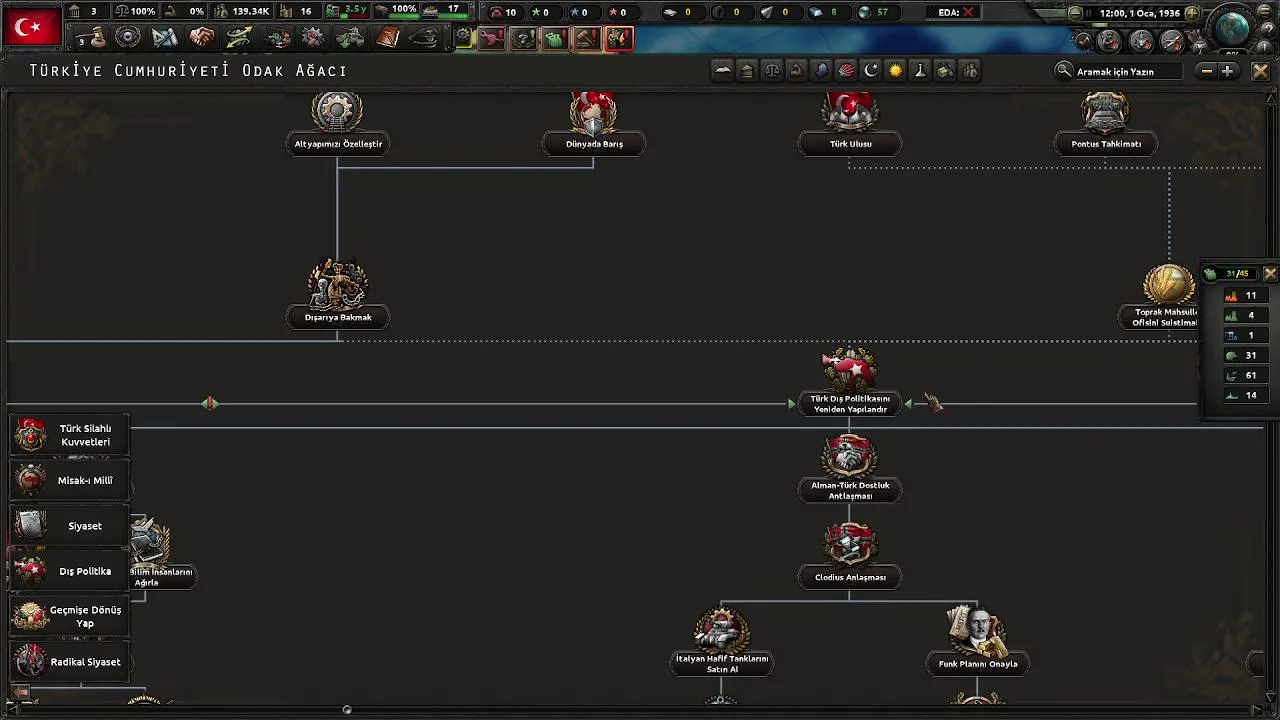The width and height of the screenshot is (1280, 720).
Task: Select Türk Dış Politikasını Yeniden Yapılandır focus
Action: click(850, 383)
